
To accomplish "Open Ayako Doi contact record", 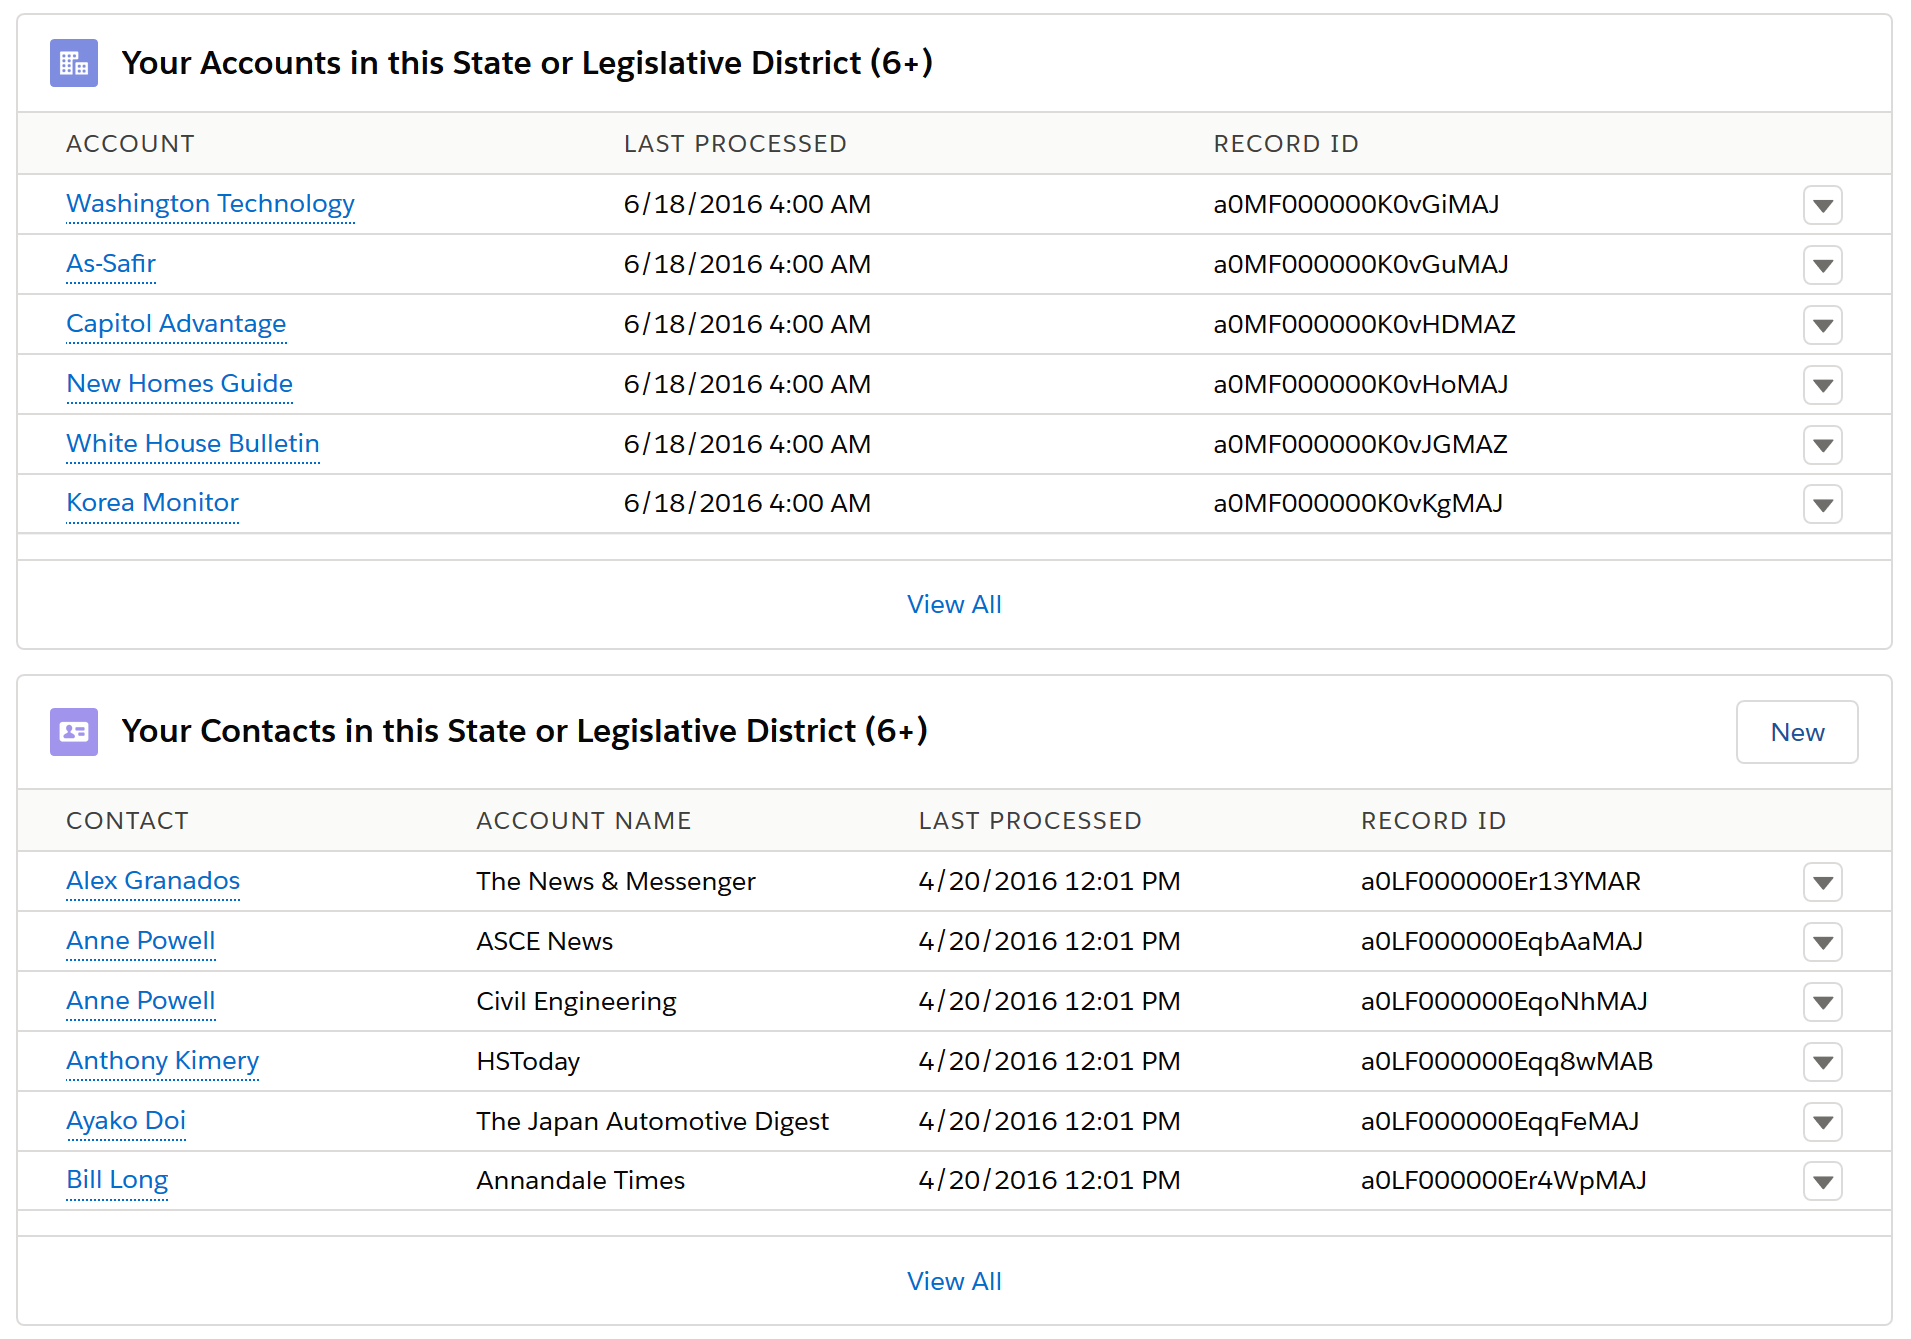I will [x=126, y=1120].
